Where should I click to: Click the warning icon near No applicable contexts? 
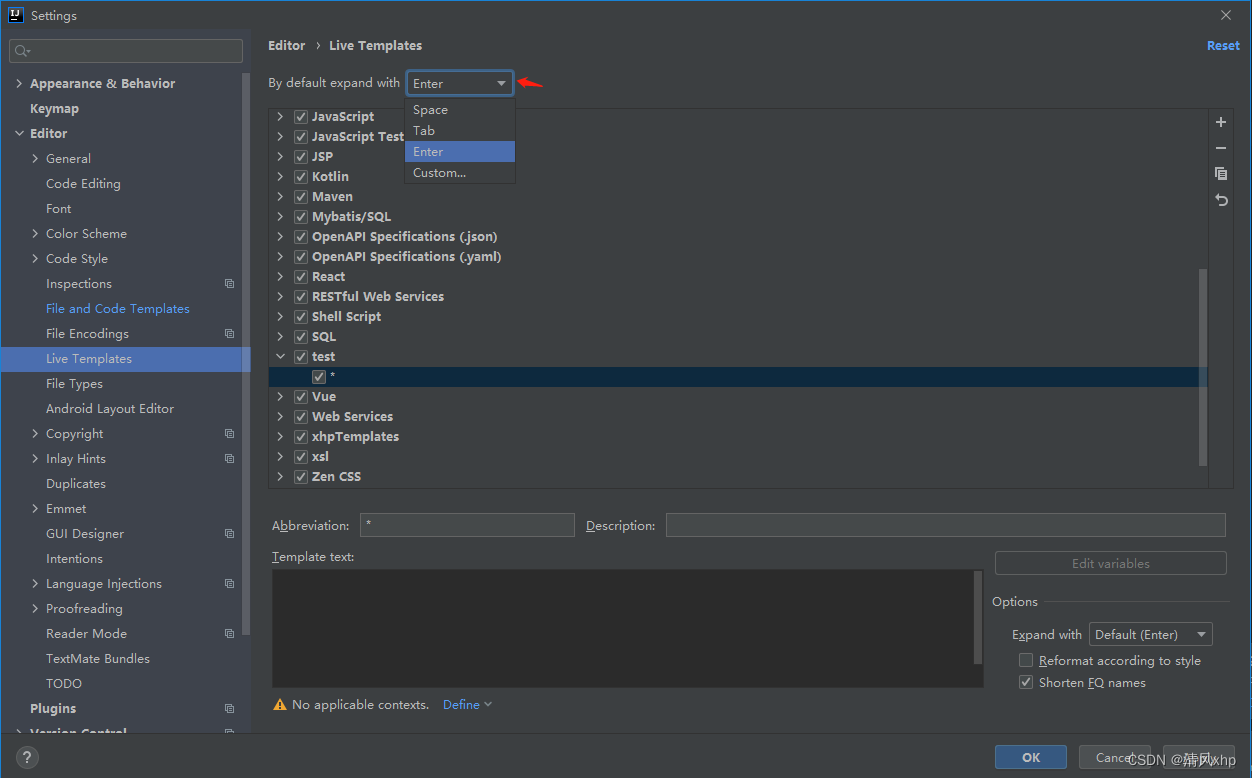pyautogui.click(x=280, y=705)
